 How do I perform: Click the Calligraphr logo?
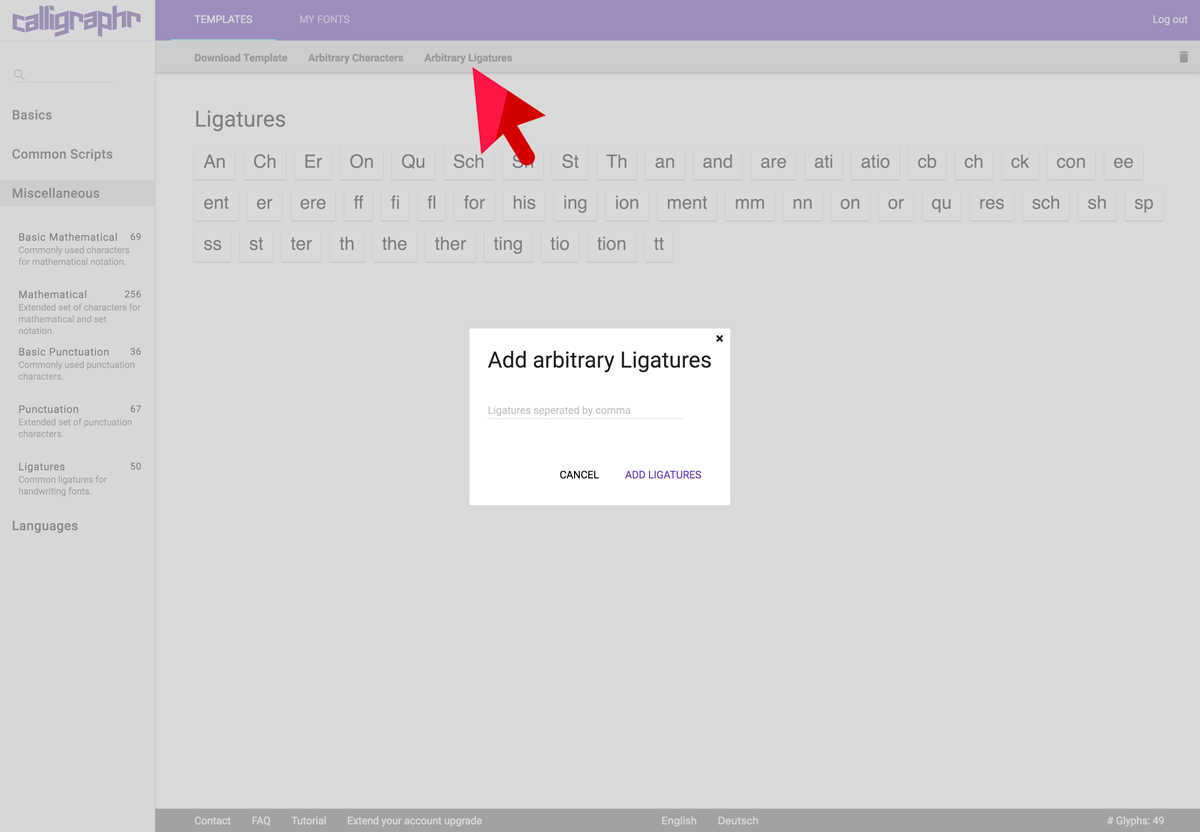tap(77, 20)
